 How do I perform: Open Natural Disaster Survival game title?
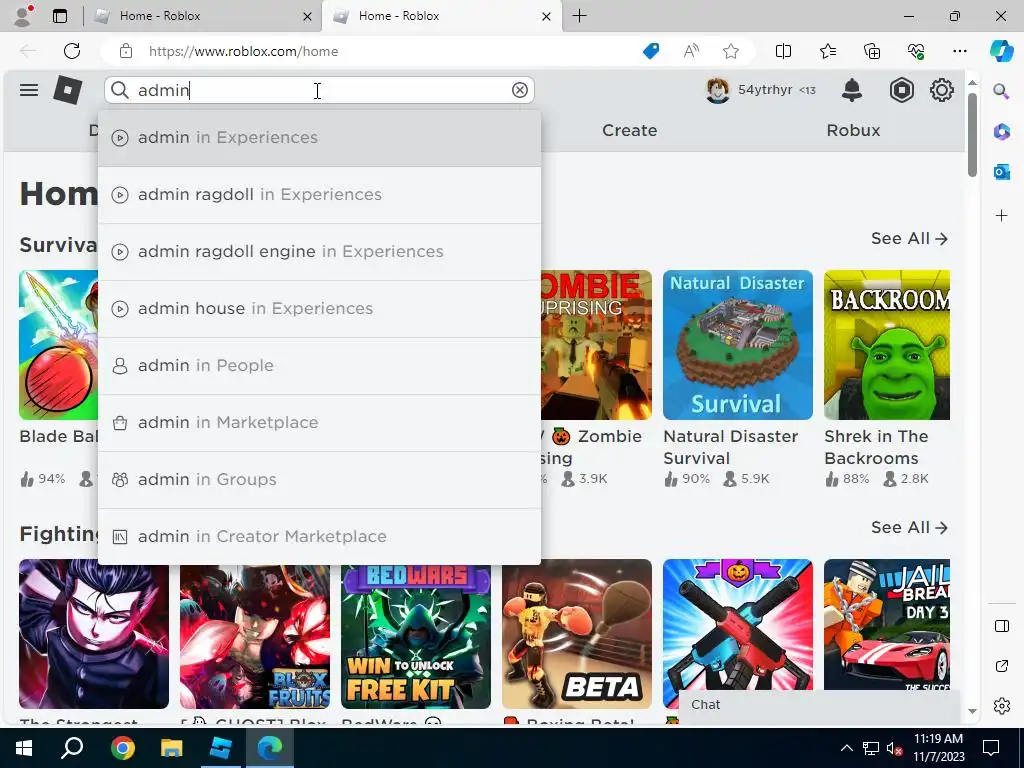pos(730,447)
